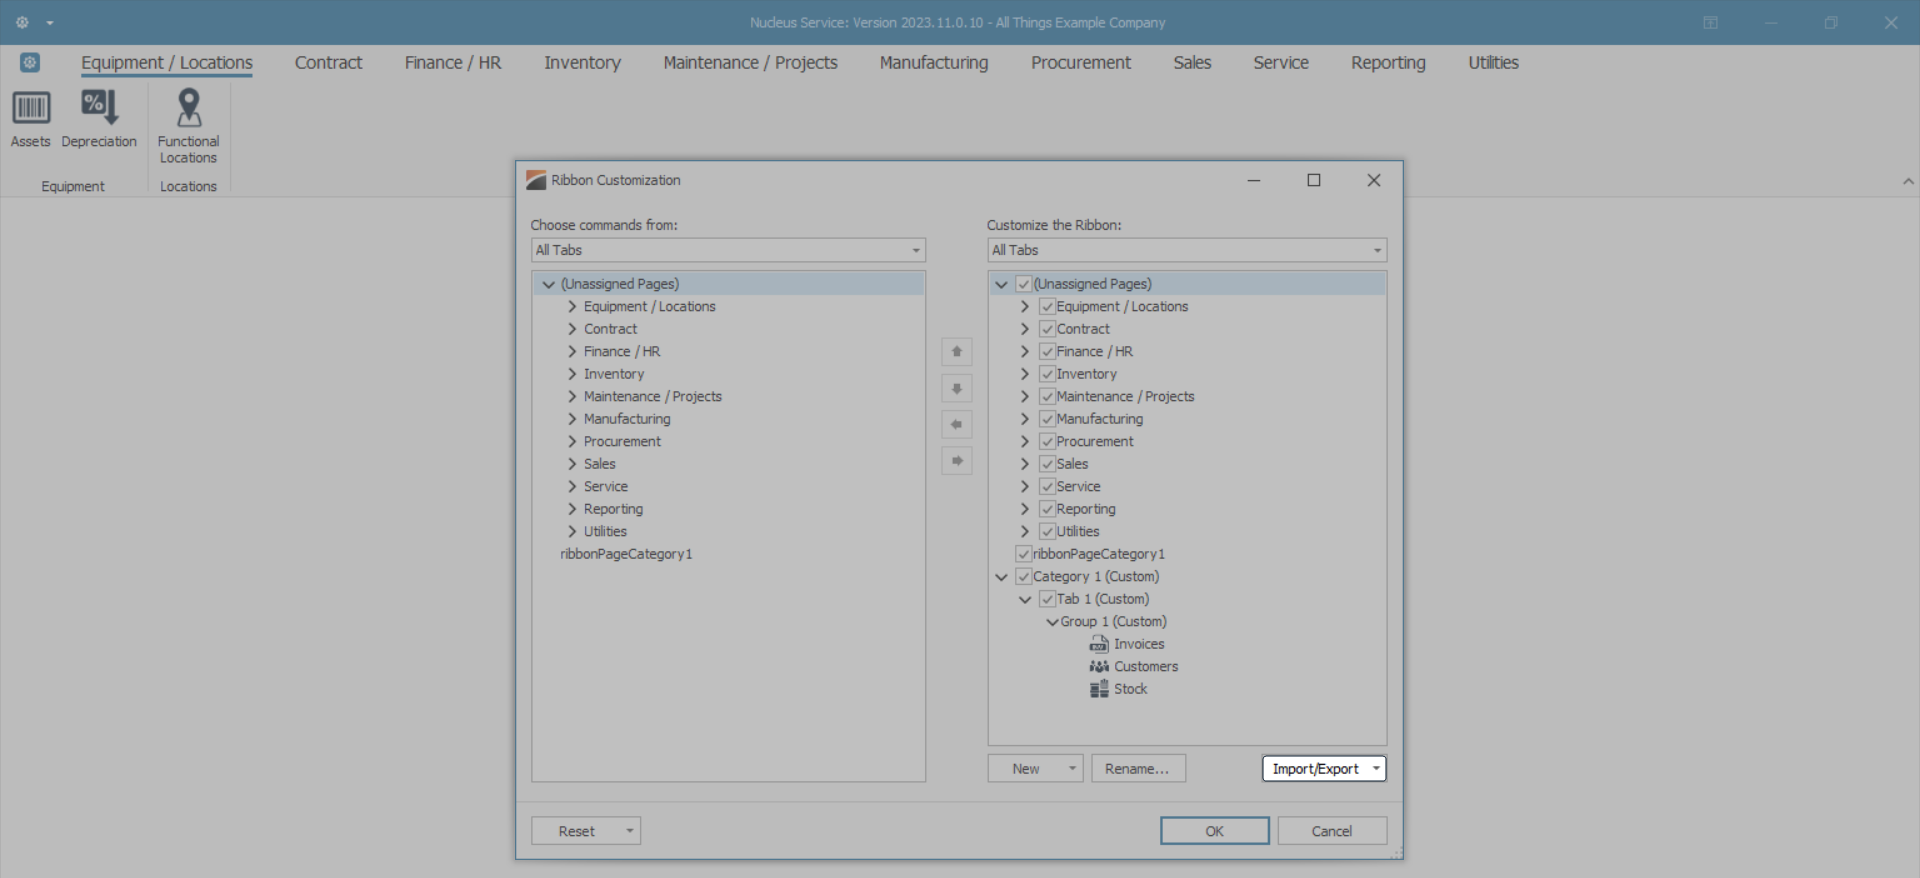This screenshot has height=878, width=1920.
Task: Open the Functional Locations pin icon
Action: click(x=188, y=108)
